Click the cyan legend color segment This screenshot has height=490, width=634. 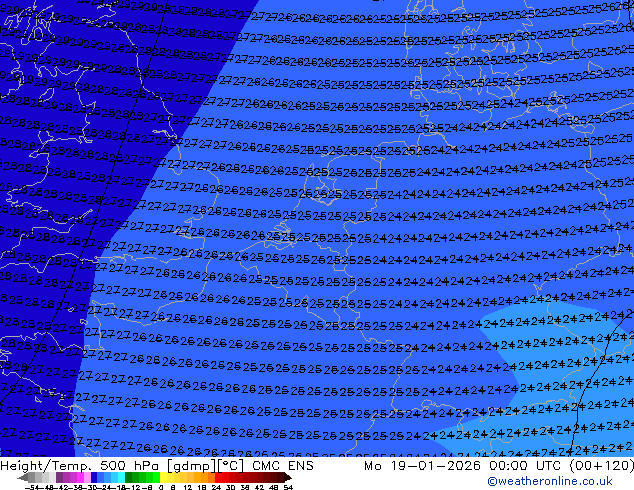click(x=121, y=477)
